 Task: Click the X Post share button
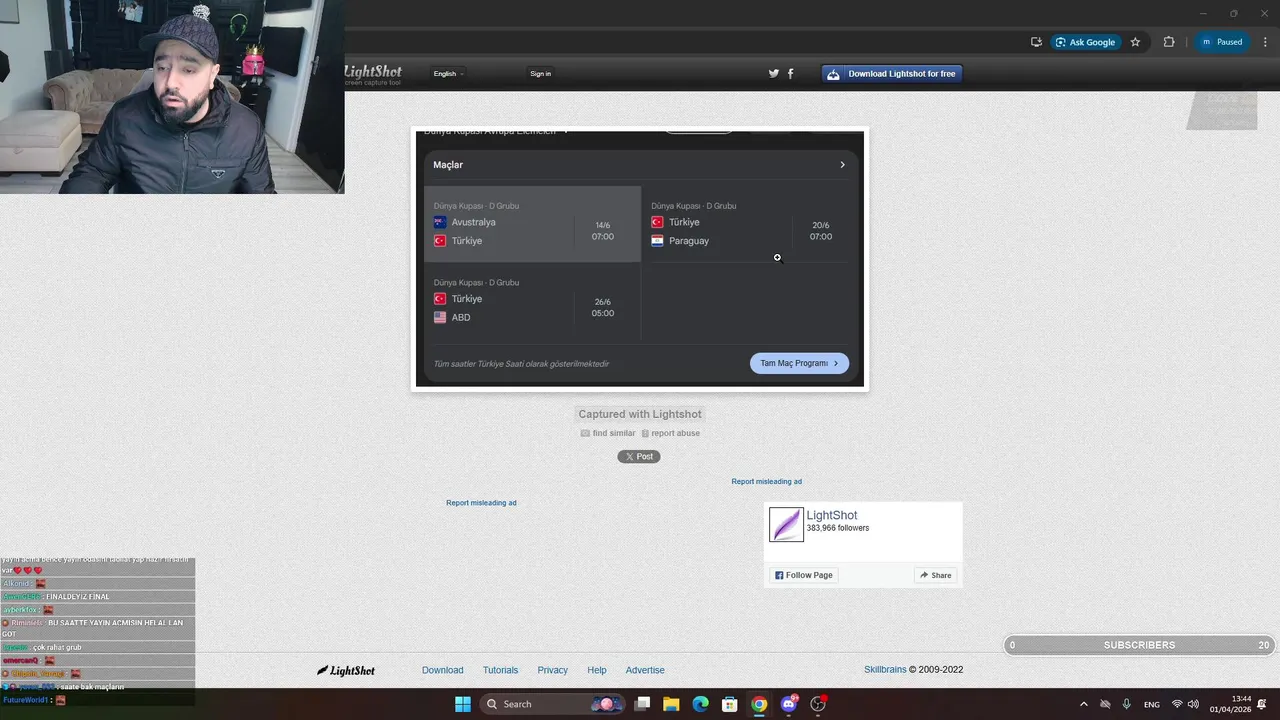click(x=639, y=456)
